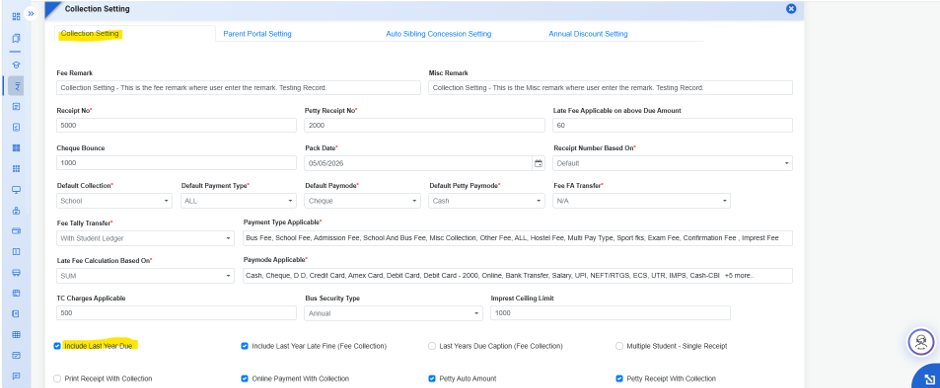Enable Last Years Due Caption option
The width and height of the screenshot is (940, 388).
pos(432,346)
